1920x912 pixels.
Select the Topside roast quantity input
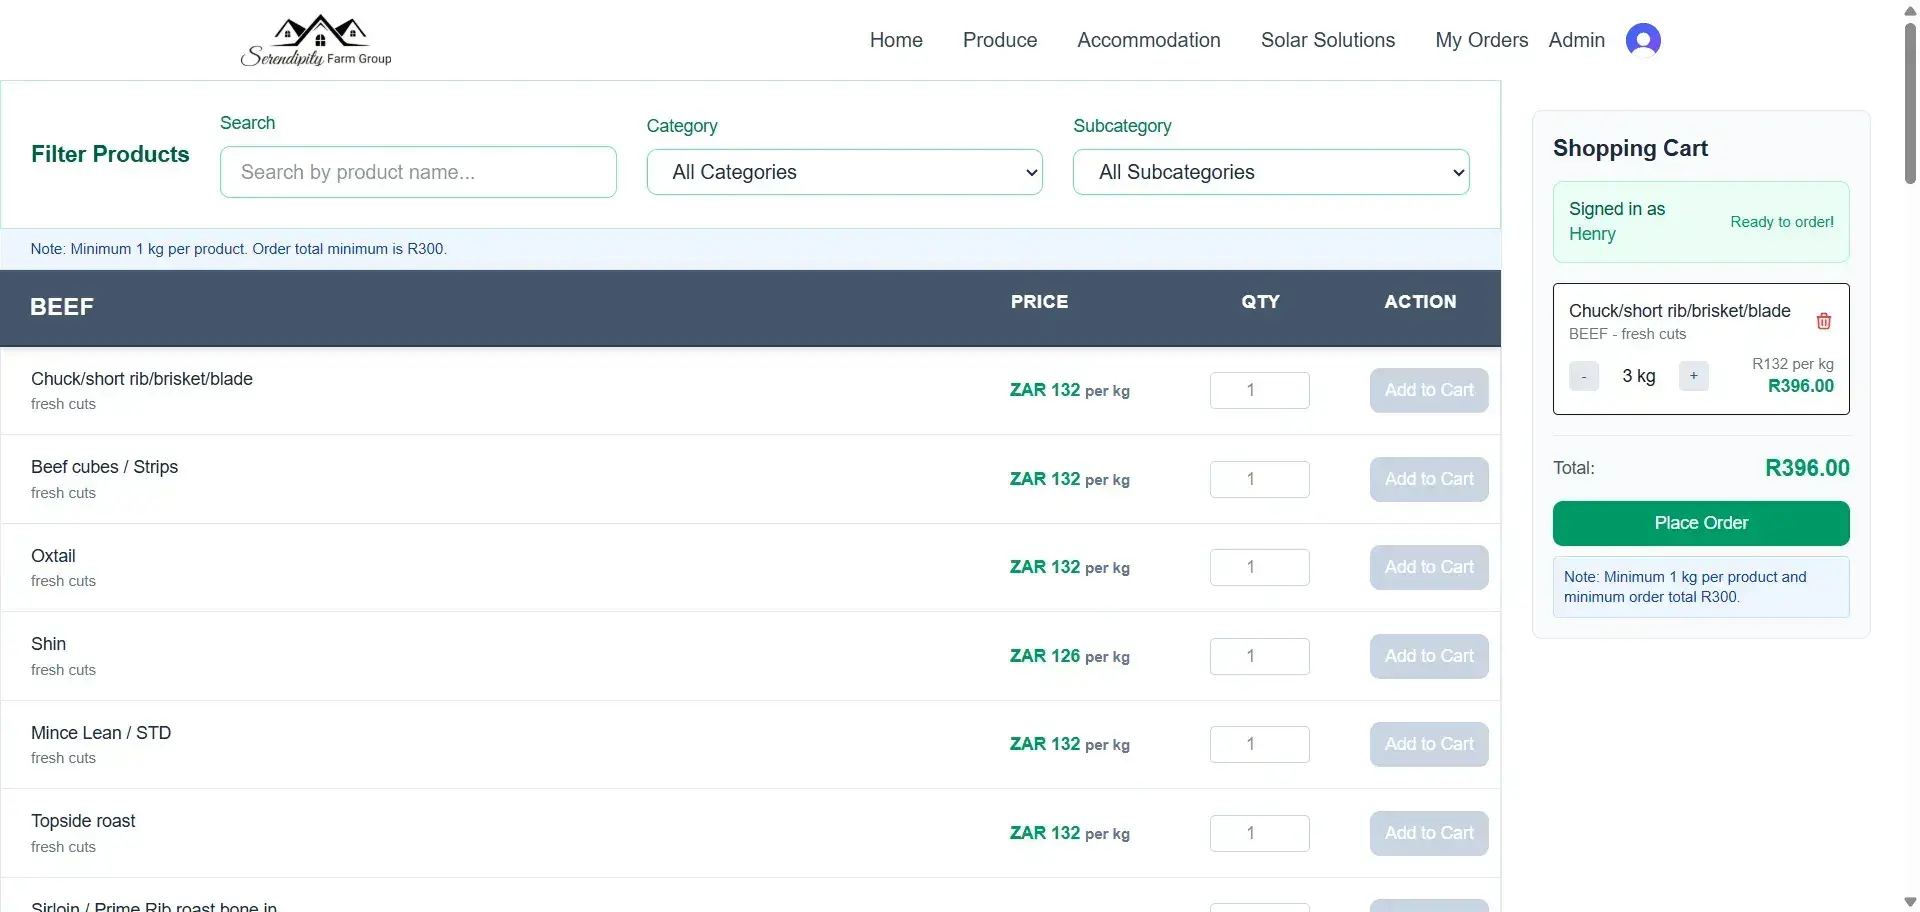point(1259,833)
